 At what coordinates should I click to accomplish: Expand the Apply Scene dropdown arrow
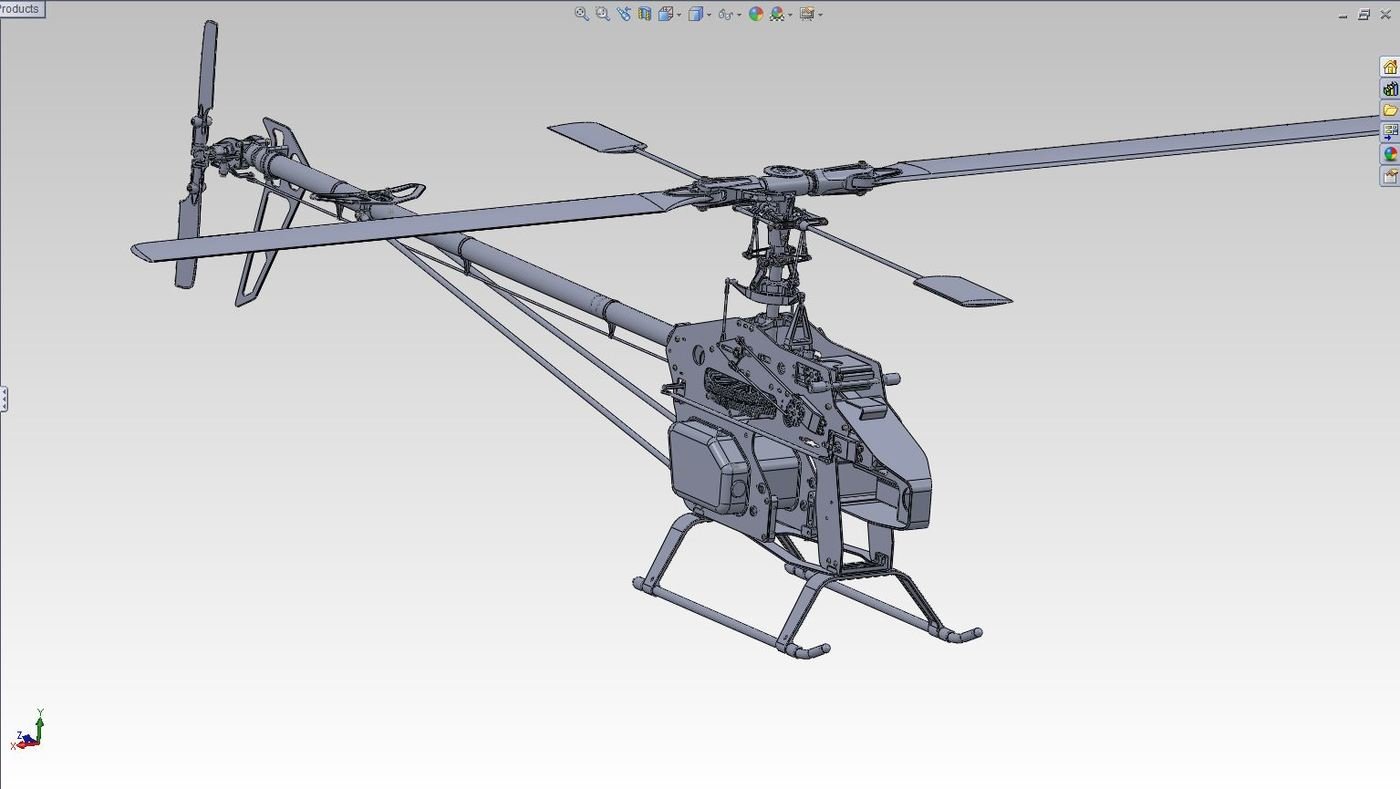pyautogui.click(x=790, y=15)
